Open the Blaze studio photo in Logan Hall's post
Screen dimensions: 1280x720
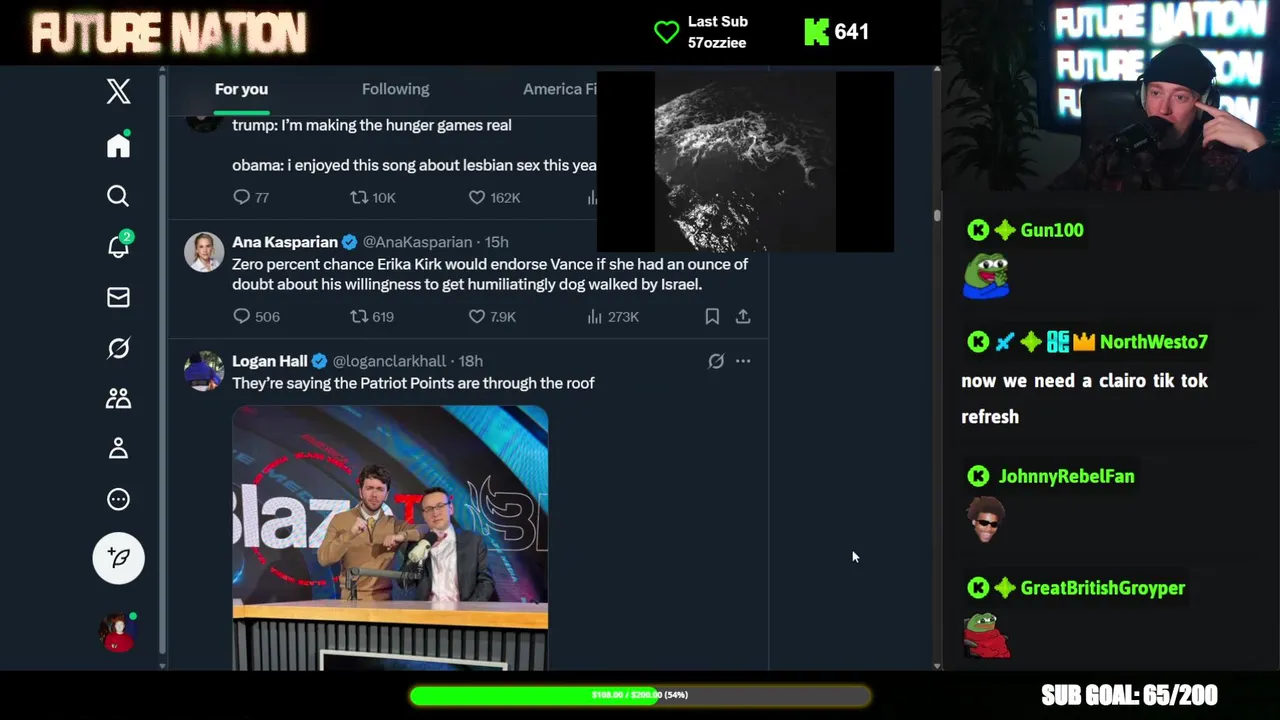pyautogui.click(x=390, y=537)
